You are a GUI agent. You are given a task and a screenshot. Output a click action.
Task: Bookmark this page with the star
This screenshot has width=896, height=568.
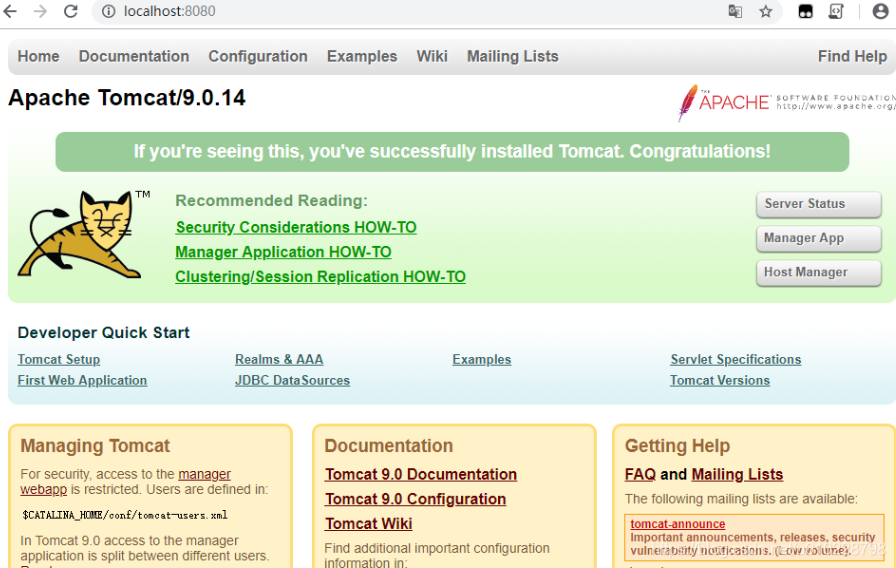(x=766, y=11)
